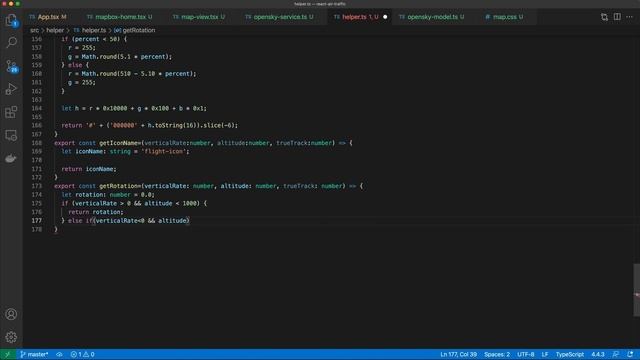Select language mode TypeScript in status bar
The image size is (640, 360).
coord(570,354)
